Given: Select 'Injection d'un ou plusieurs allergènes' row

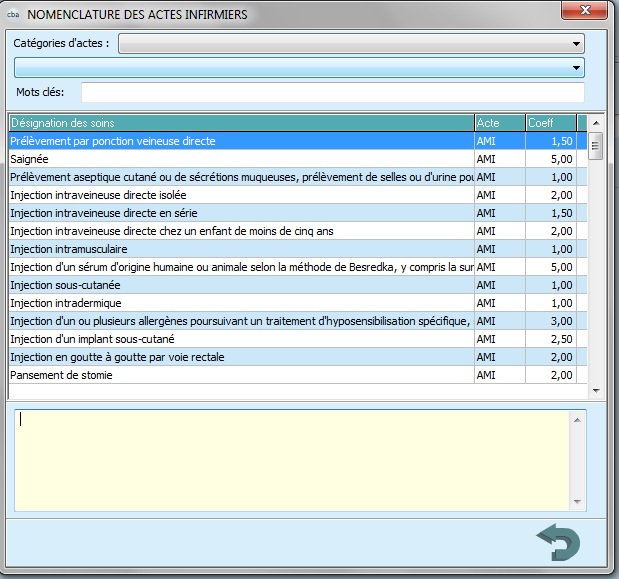Looking at the screenshot, I should (x=298, y=321).
